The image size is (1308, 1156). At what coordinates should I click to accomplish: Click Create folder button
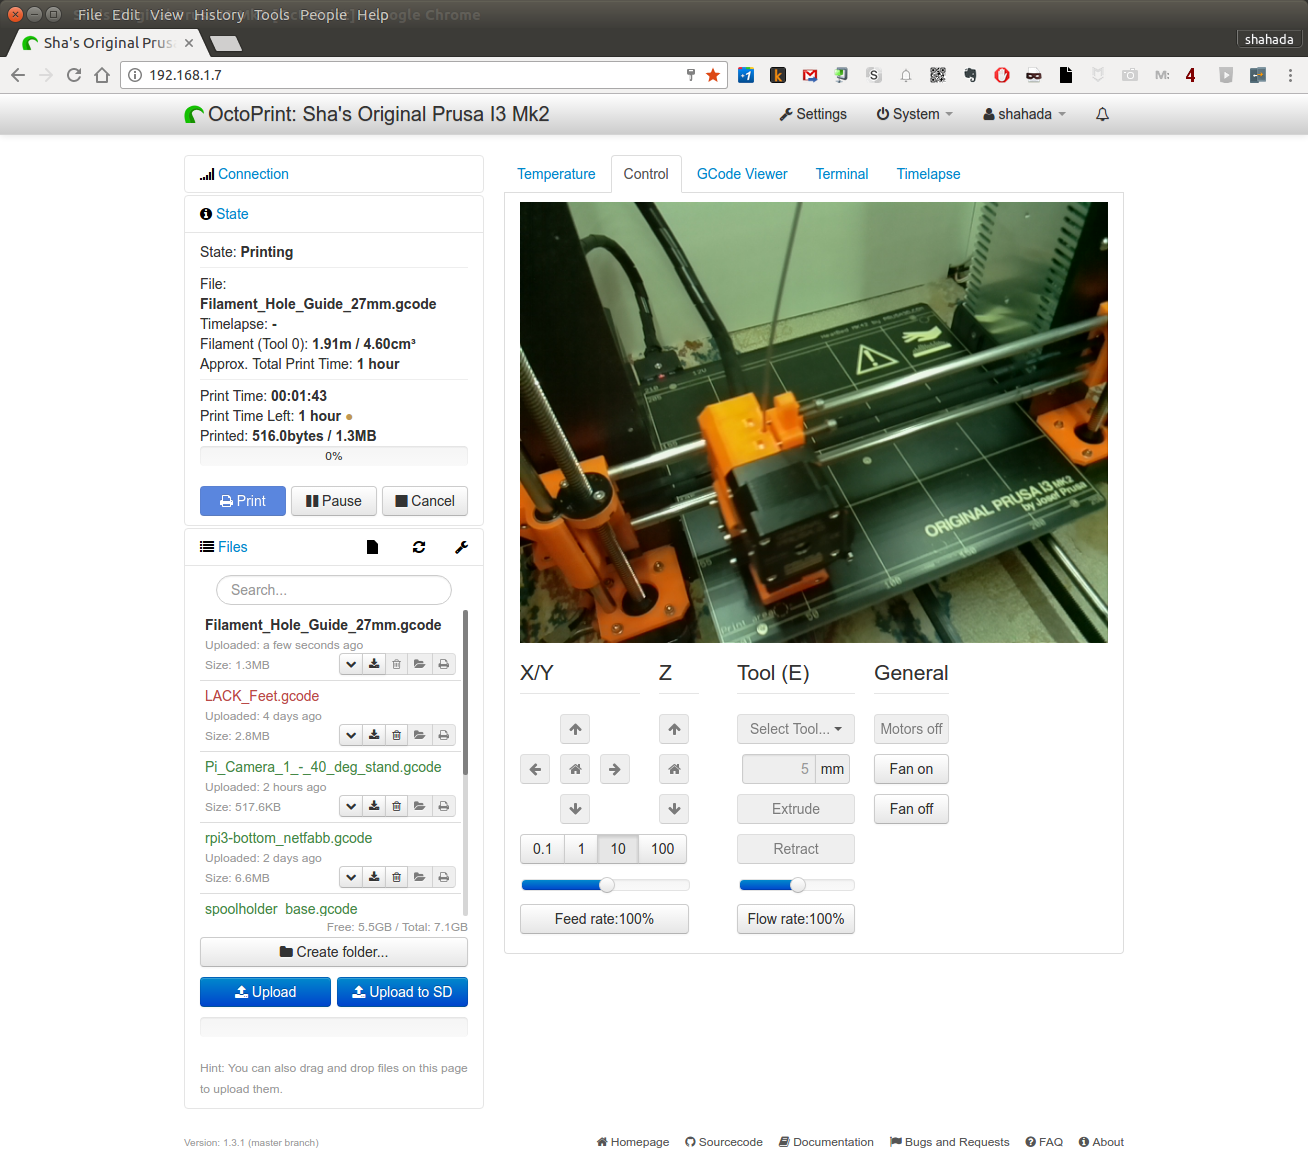(334, 952)
